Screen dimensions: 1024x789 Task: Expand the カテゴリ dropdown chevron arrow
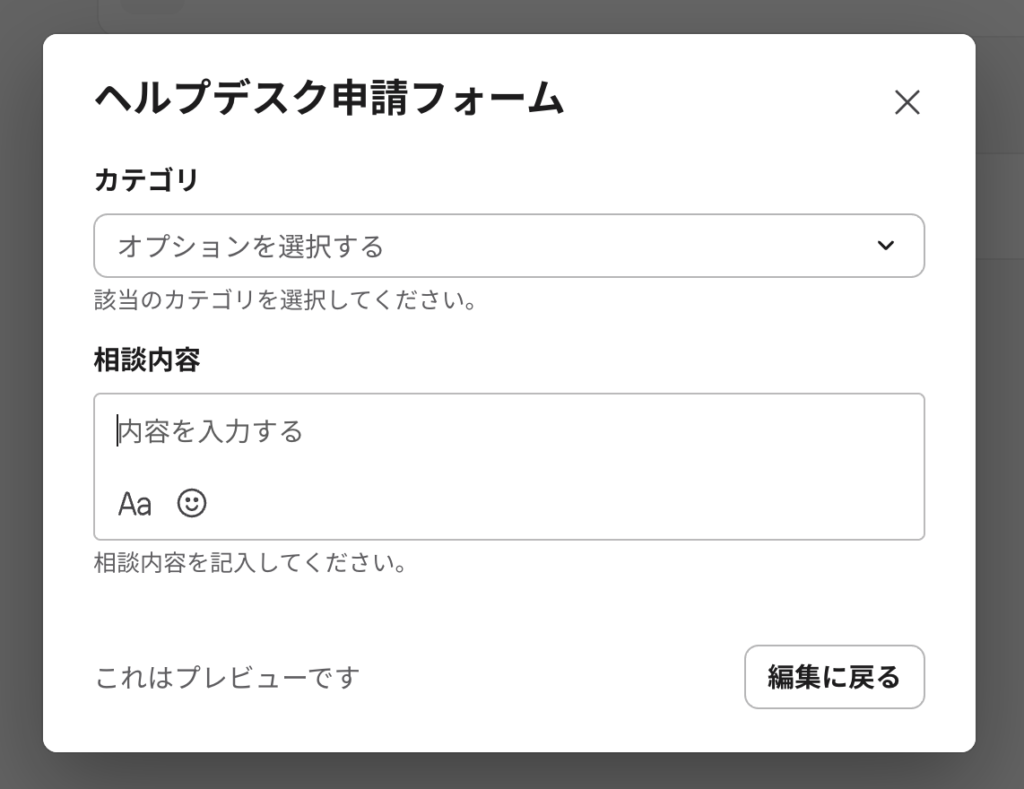pos(885,246)
